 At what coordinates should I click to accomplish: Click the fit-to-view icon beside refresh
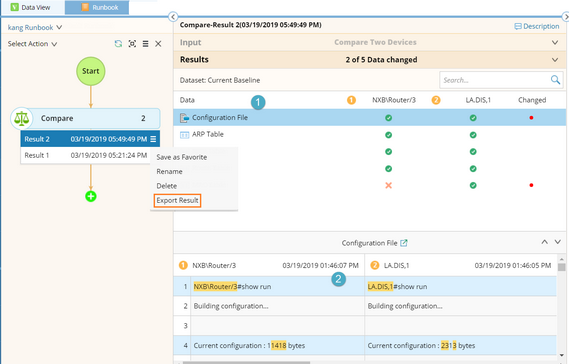(132, 44)
